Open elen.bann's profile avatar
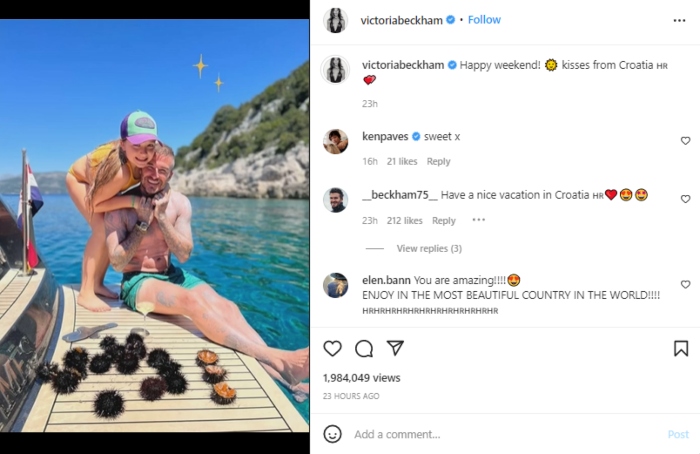The height and width of the screenshot is (454, 700). pos(336,285)
